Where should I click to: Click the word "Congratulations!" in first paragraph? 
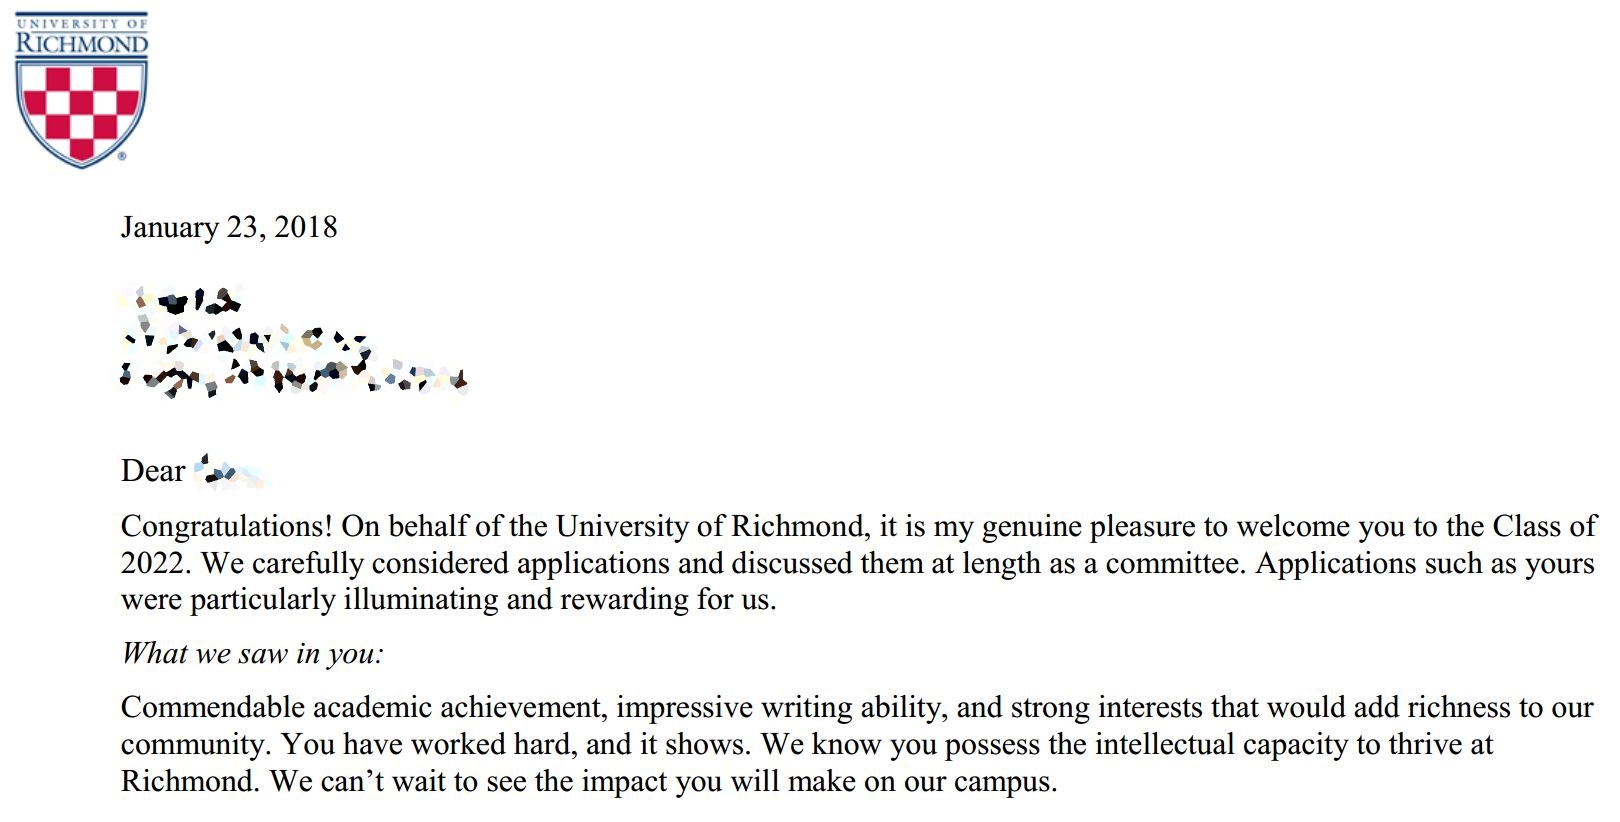pyautogui.click(x=227, y=527)
